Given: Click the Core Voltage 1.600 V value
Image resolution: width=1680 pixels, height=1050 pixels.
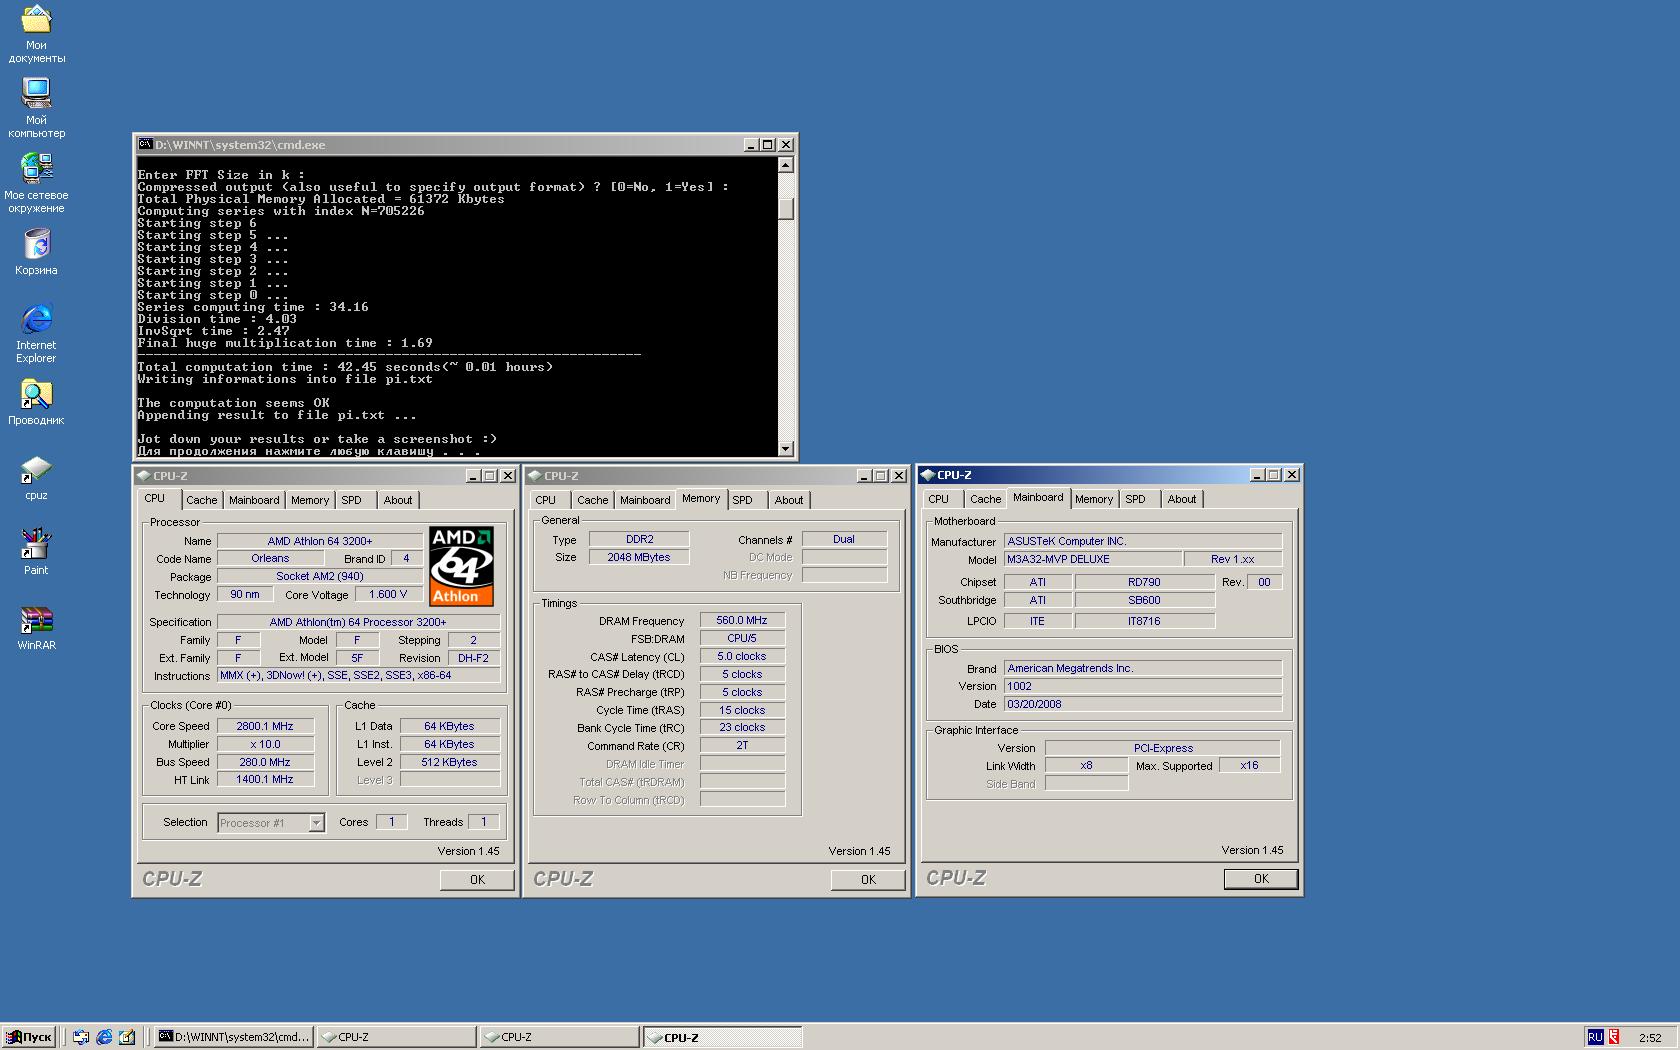Looking at the screenshot, I should coord(388,594).
